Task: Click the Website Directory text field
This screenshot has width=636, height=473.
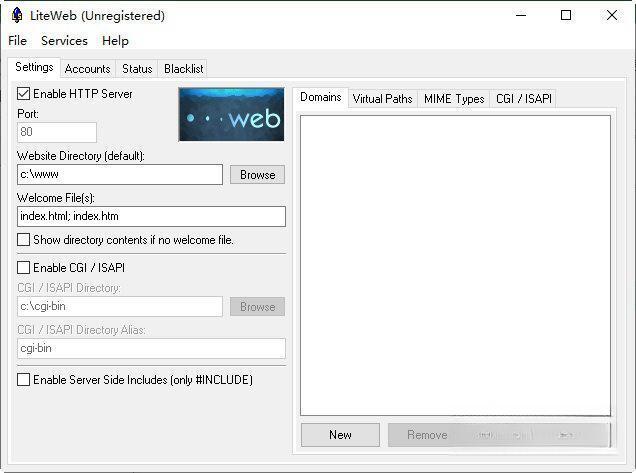Action: pos(120,175)
